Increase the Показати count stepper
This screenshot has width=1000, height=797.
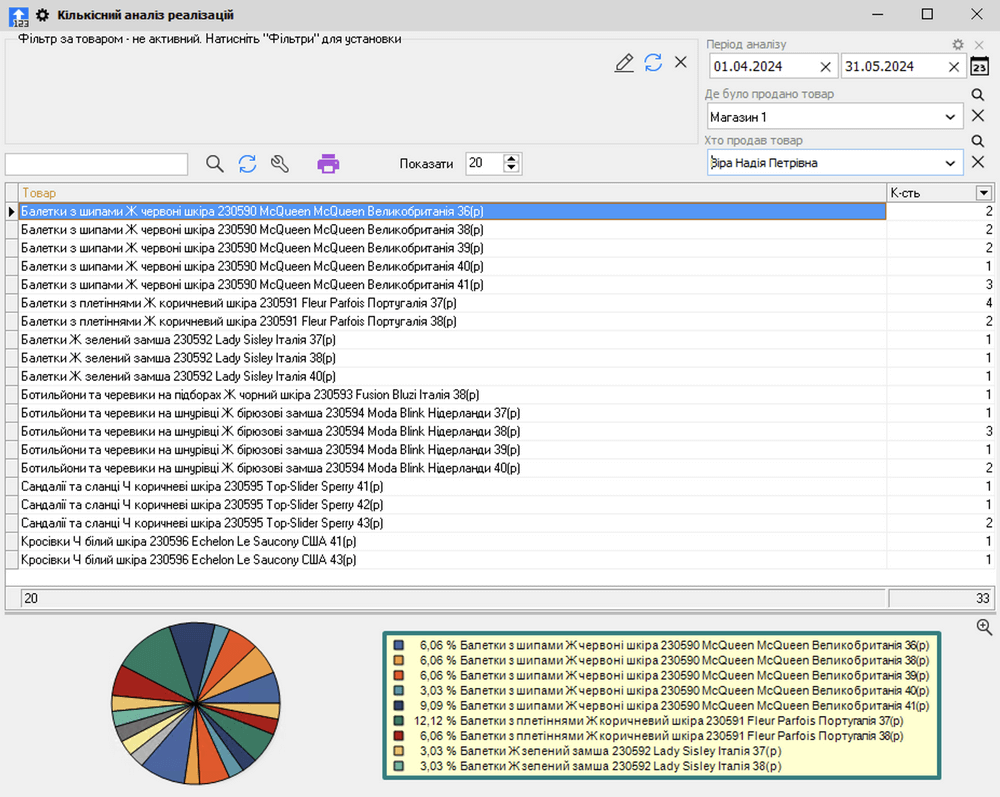pyautogui.click(x=511, y=158)
